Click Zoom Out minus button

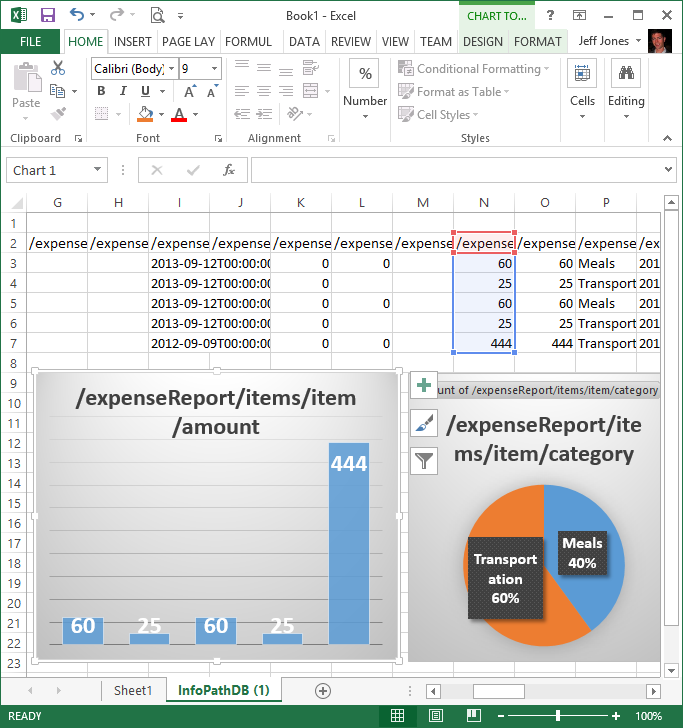[501, 716]
